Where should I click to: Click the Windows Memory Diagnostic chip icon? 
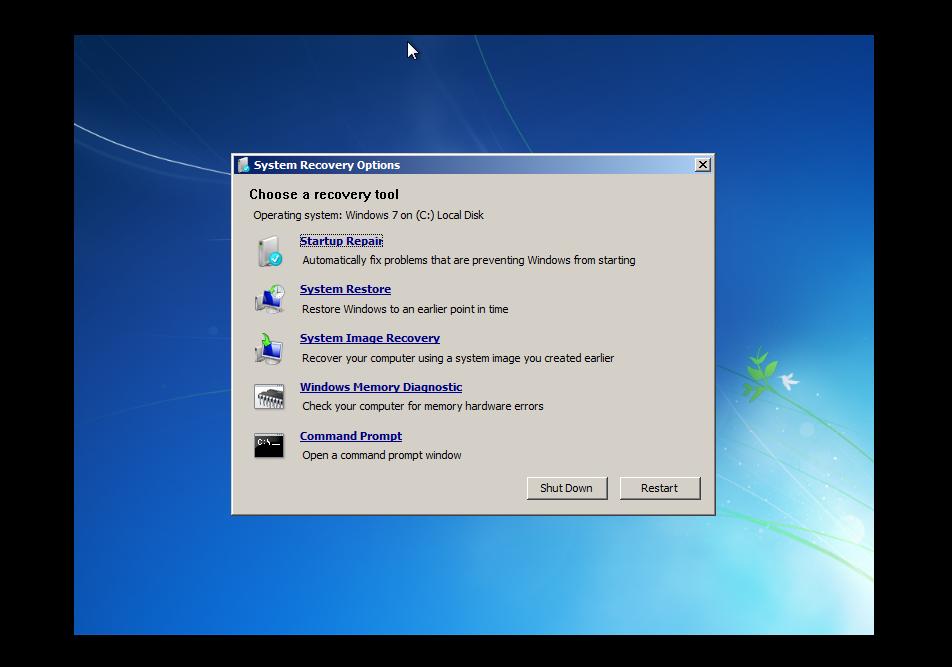pos(269,397)
